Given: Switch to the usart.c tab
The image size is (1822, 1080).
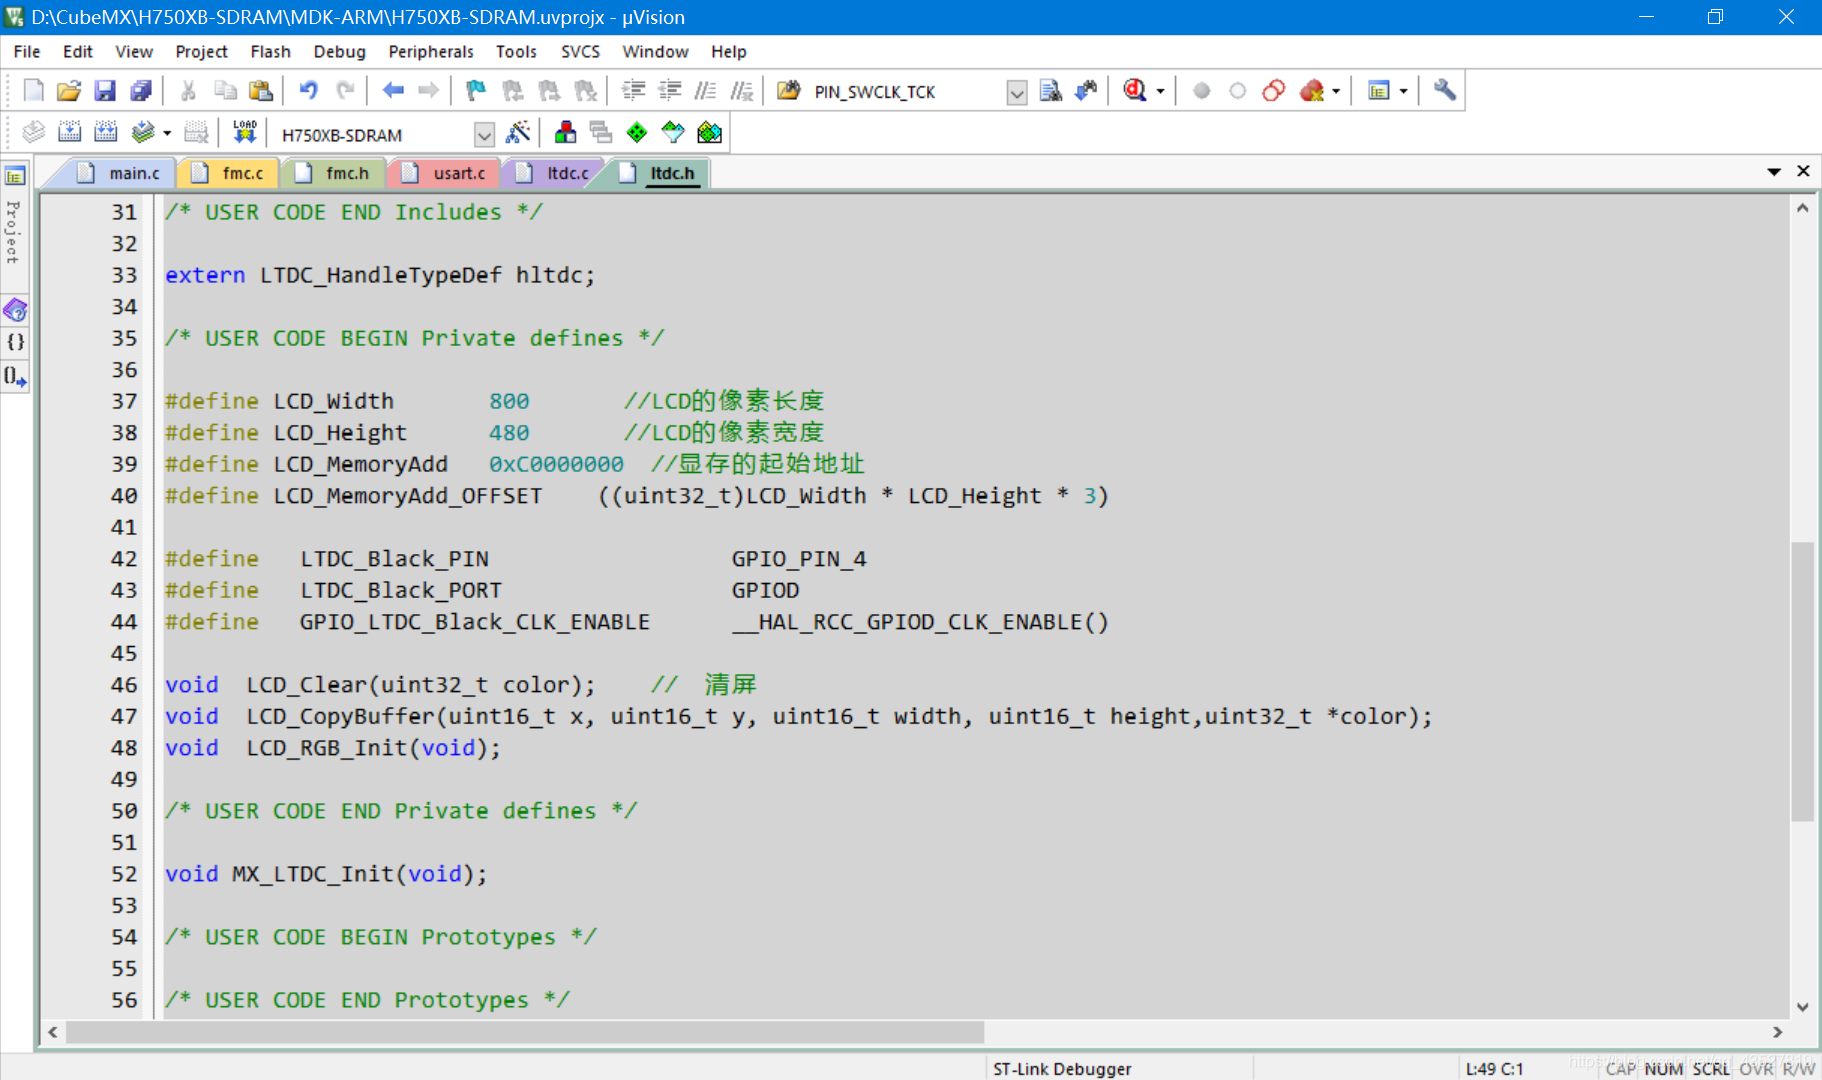Looking at the screenshot, I should click(447, 173).
